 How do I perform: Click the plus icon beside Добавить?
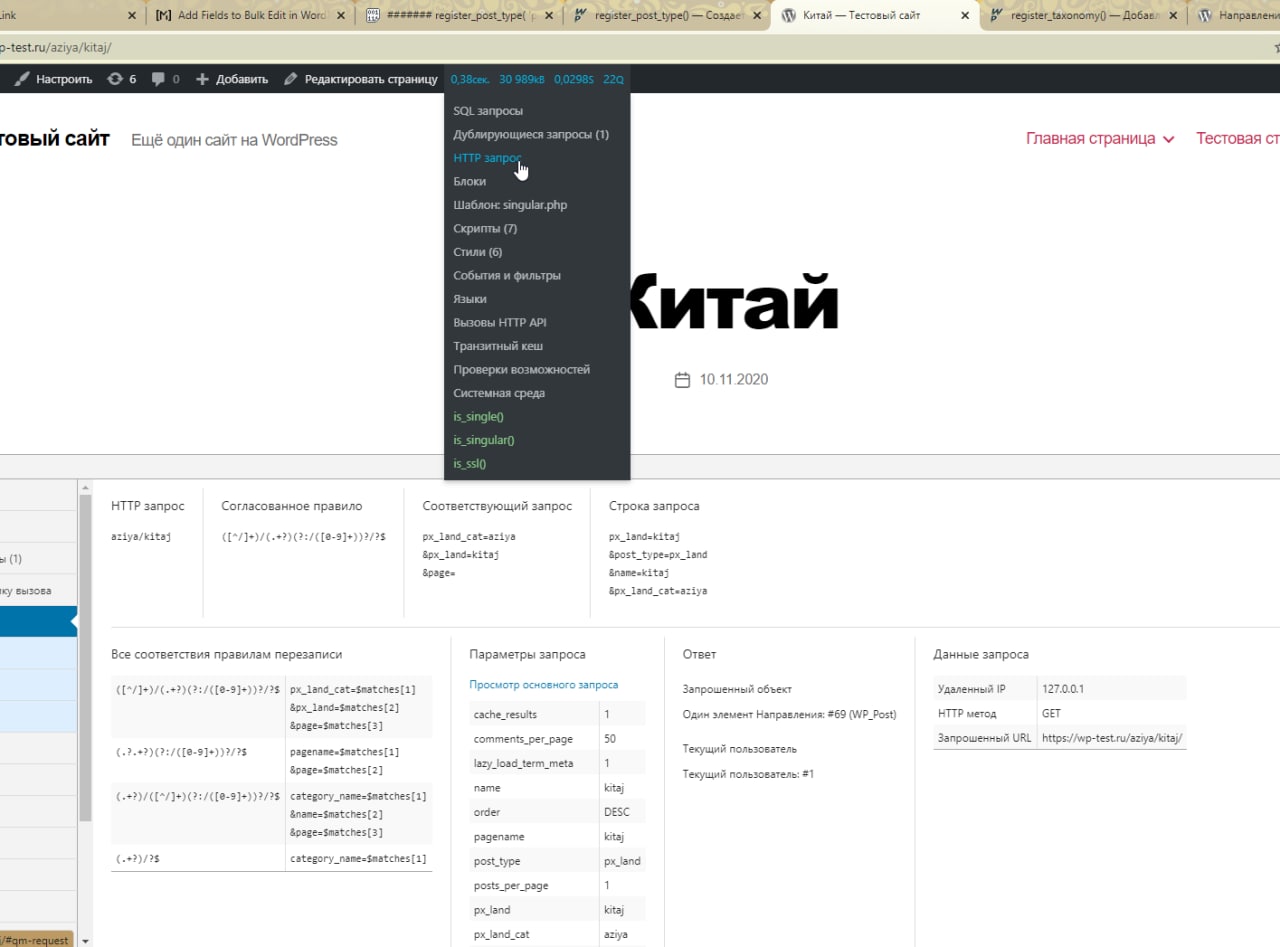click(203, 79)
